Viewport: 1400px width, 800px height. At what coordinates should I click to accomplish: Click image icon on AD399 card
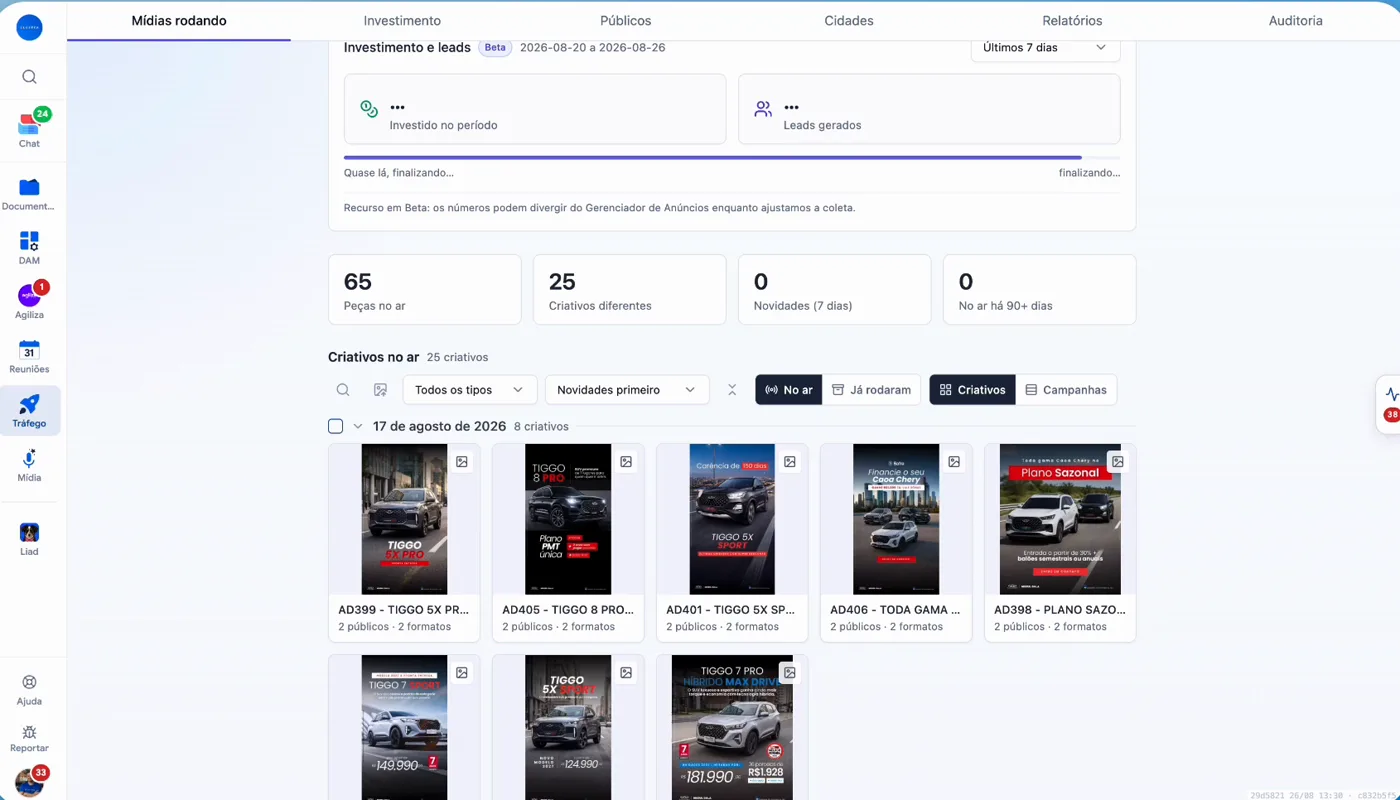pos(462,462)
